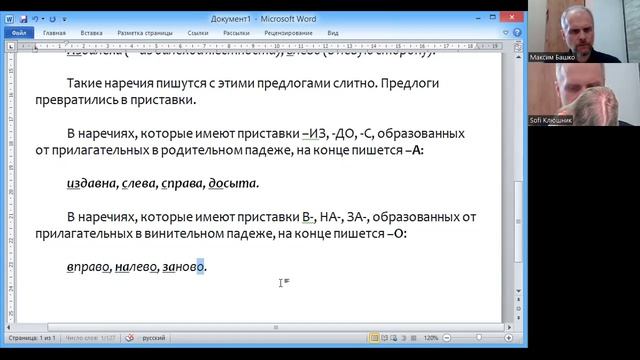The image size is (640, 360).
Task: Click the vertical scrollbar thumb
Action: point(518,222)
